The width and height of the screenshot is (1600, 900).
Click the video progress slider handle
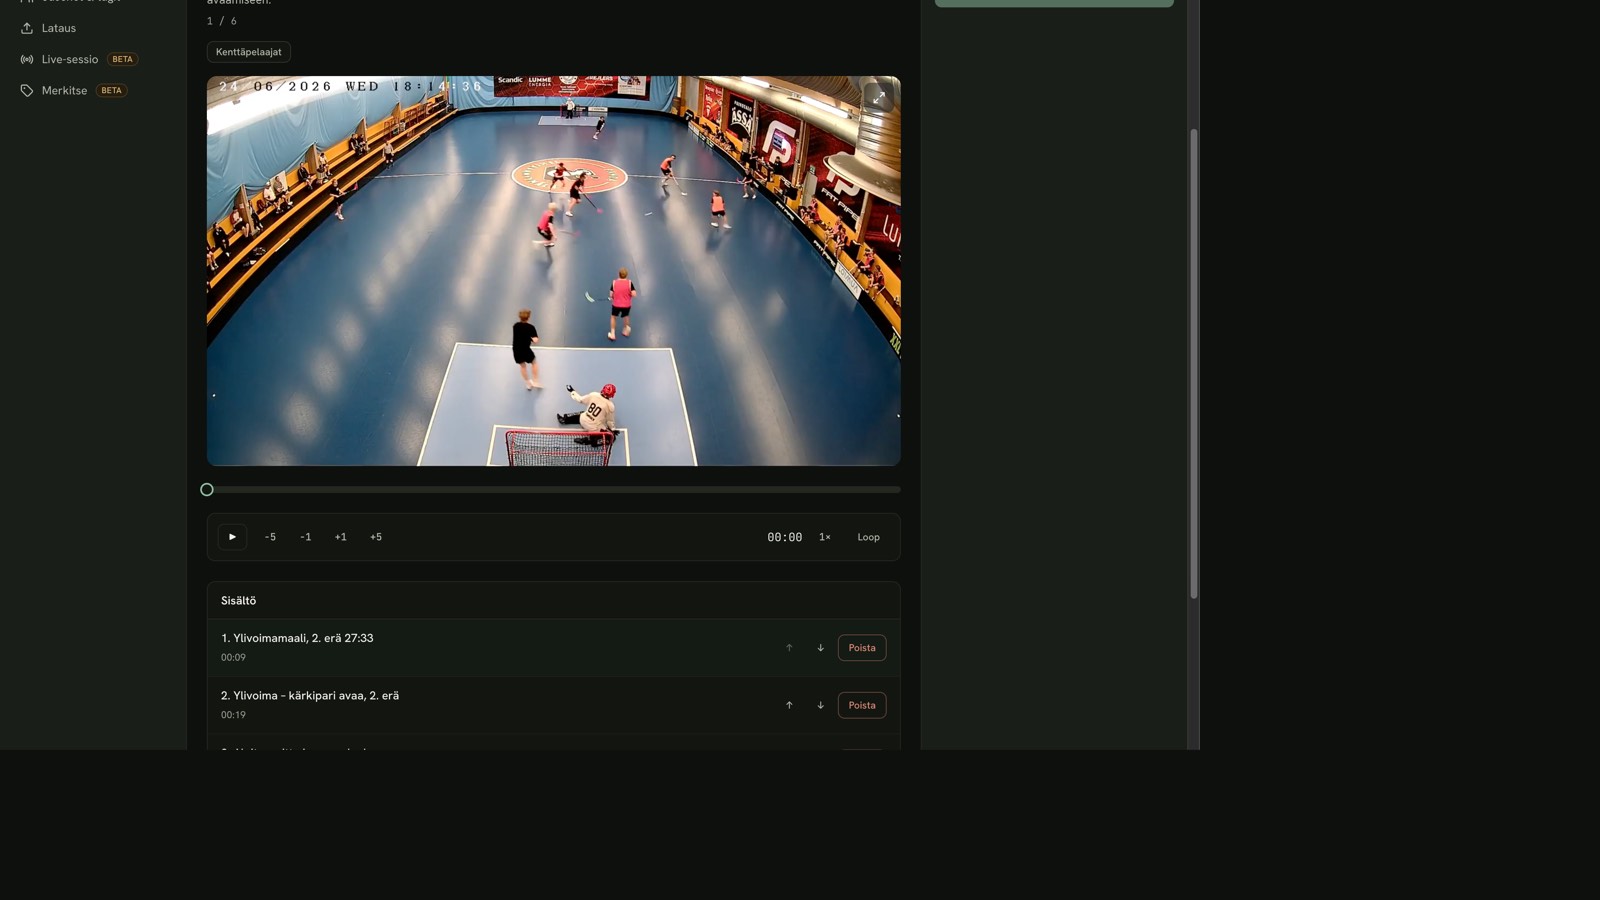pyautogui.click(x=207, y=490)
